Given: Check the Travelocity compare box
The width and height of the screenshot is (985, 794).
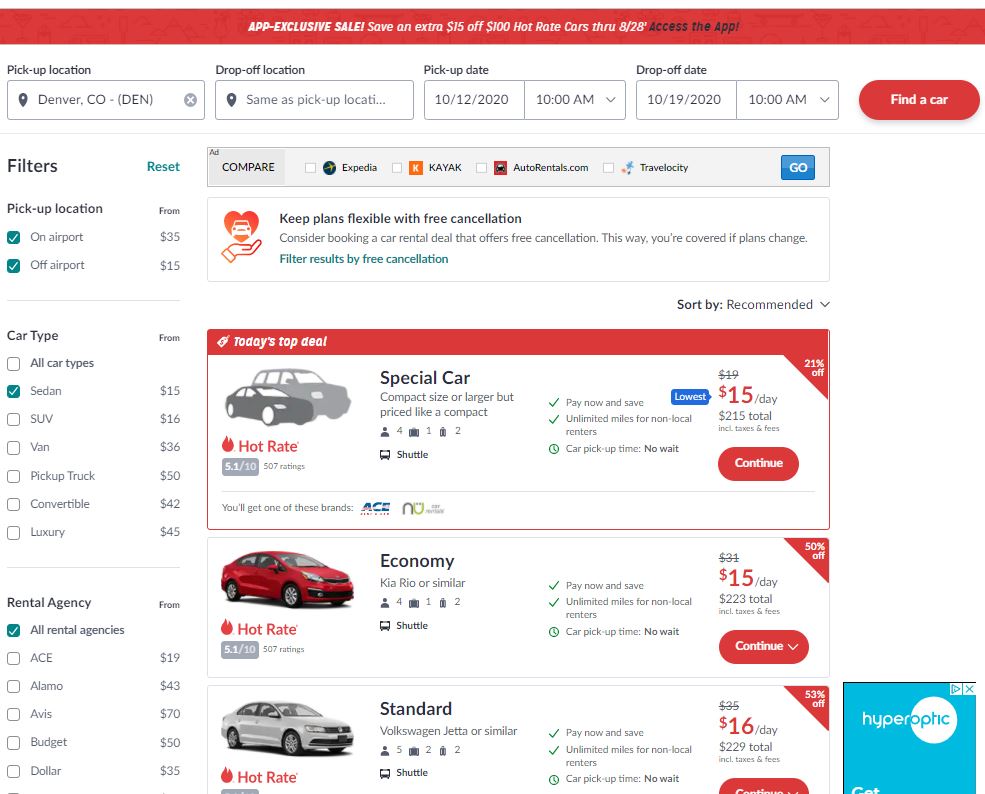Looking at the screenshot, I should coord(608,168).
